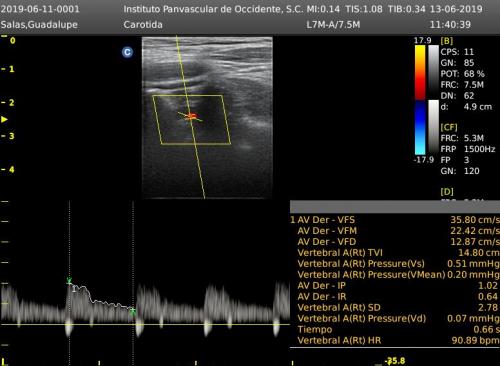Click the patient name Salas,Guadalupe
Image resolution: width=500 pixels, height=366 pixels.
[x=39, y=25]
